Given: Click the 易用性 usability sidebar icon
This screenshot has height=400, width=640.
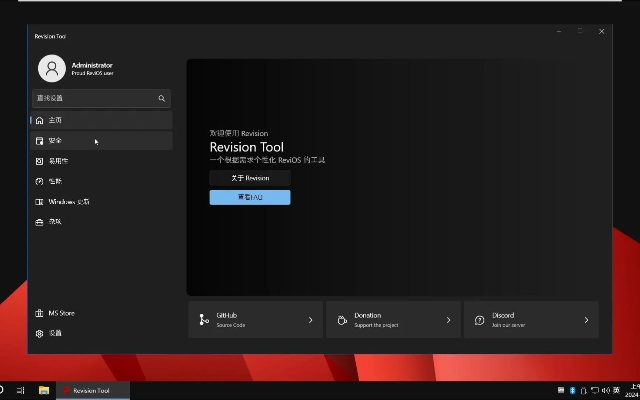Looking at the screenshot, I should 40,161.
